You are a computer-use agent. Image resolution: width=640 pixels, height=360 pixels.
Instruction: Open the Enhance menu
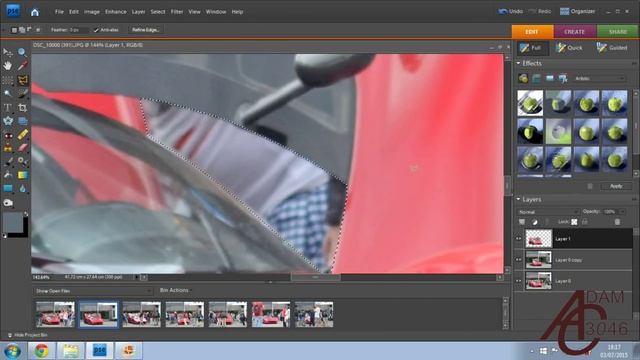click(x=116, y=12)
